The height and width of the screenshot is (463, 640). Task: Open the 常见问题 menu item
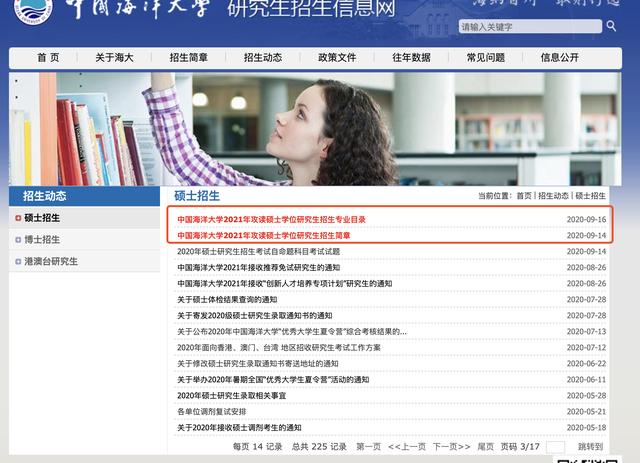[486, 58]
